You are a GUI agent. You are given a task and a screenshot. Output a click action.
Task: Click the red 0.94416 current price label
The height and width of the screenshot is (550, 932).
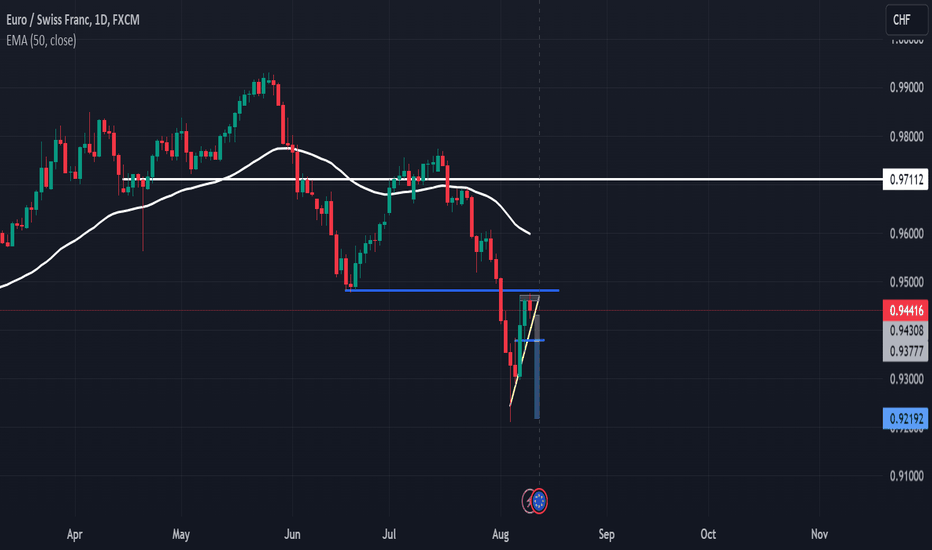tap(905, 310)
